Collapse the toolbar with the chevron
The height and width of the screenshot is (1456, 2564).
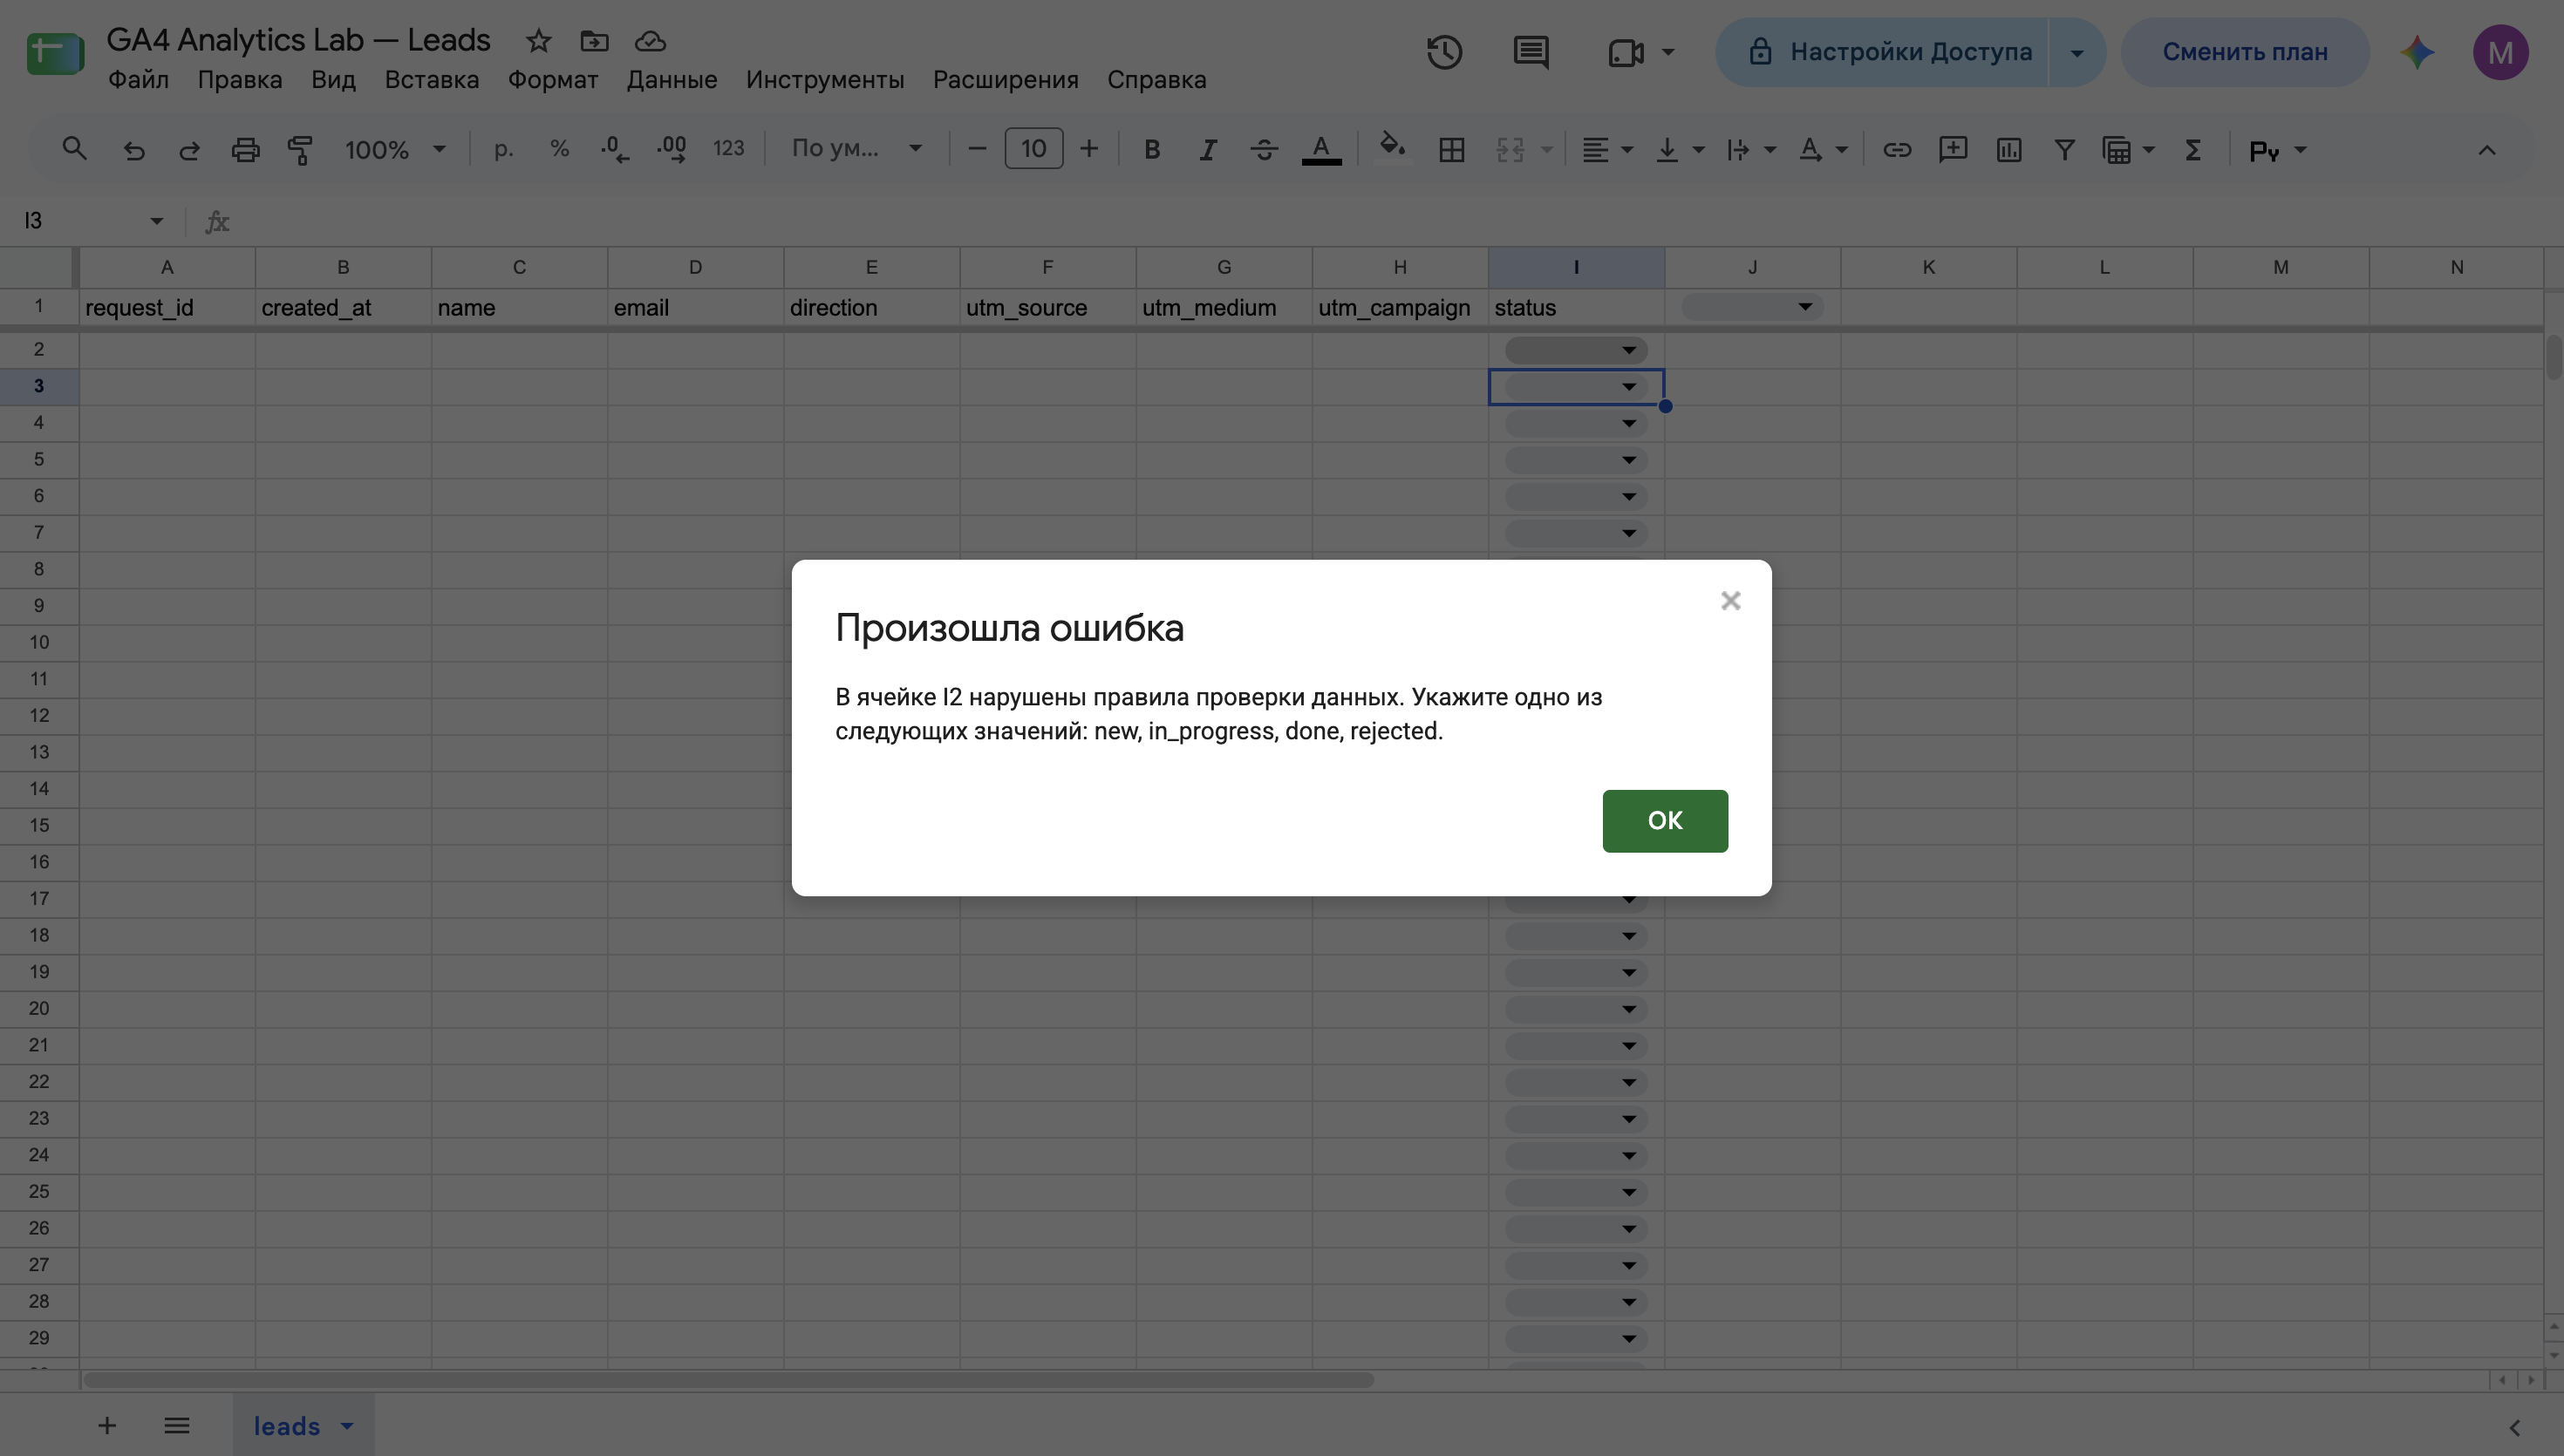pyautogui.click(x=2486, y=150)
